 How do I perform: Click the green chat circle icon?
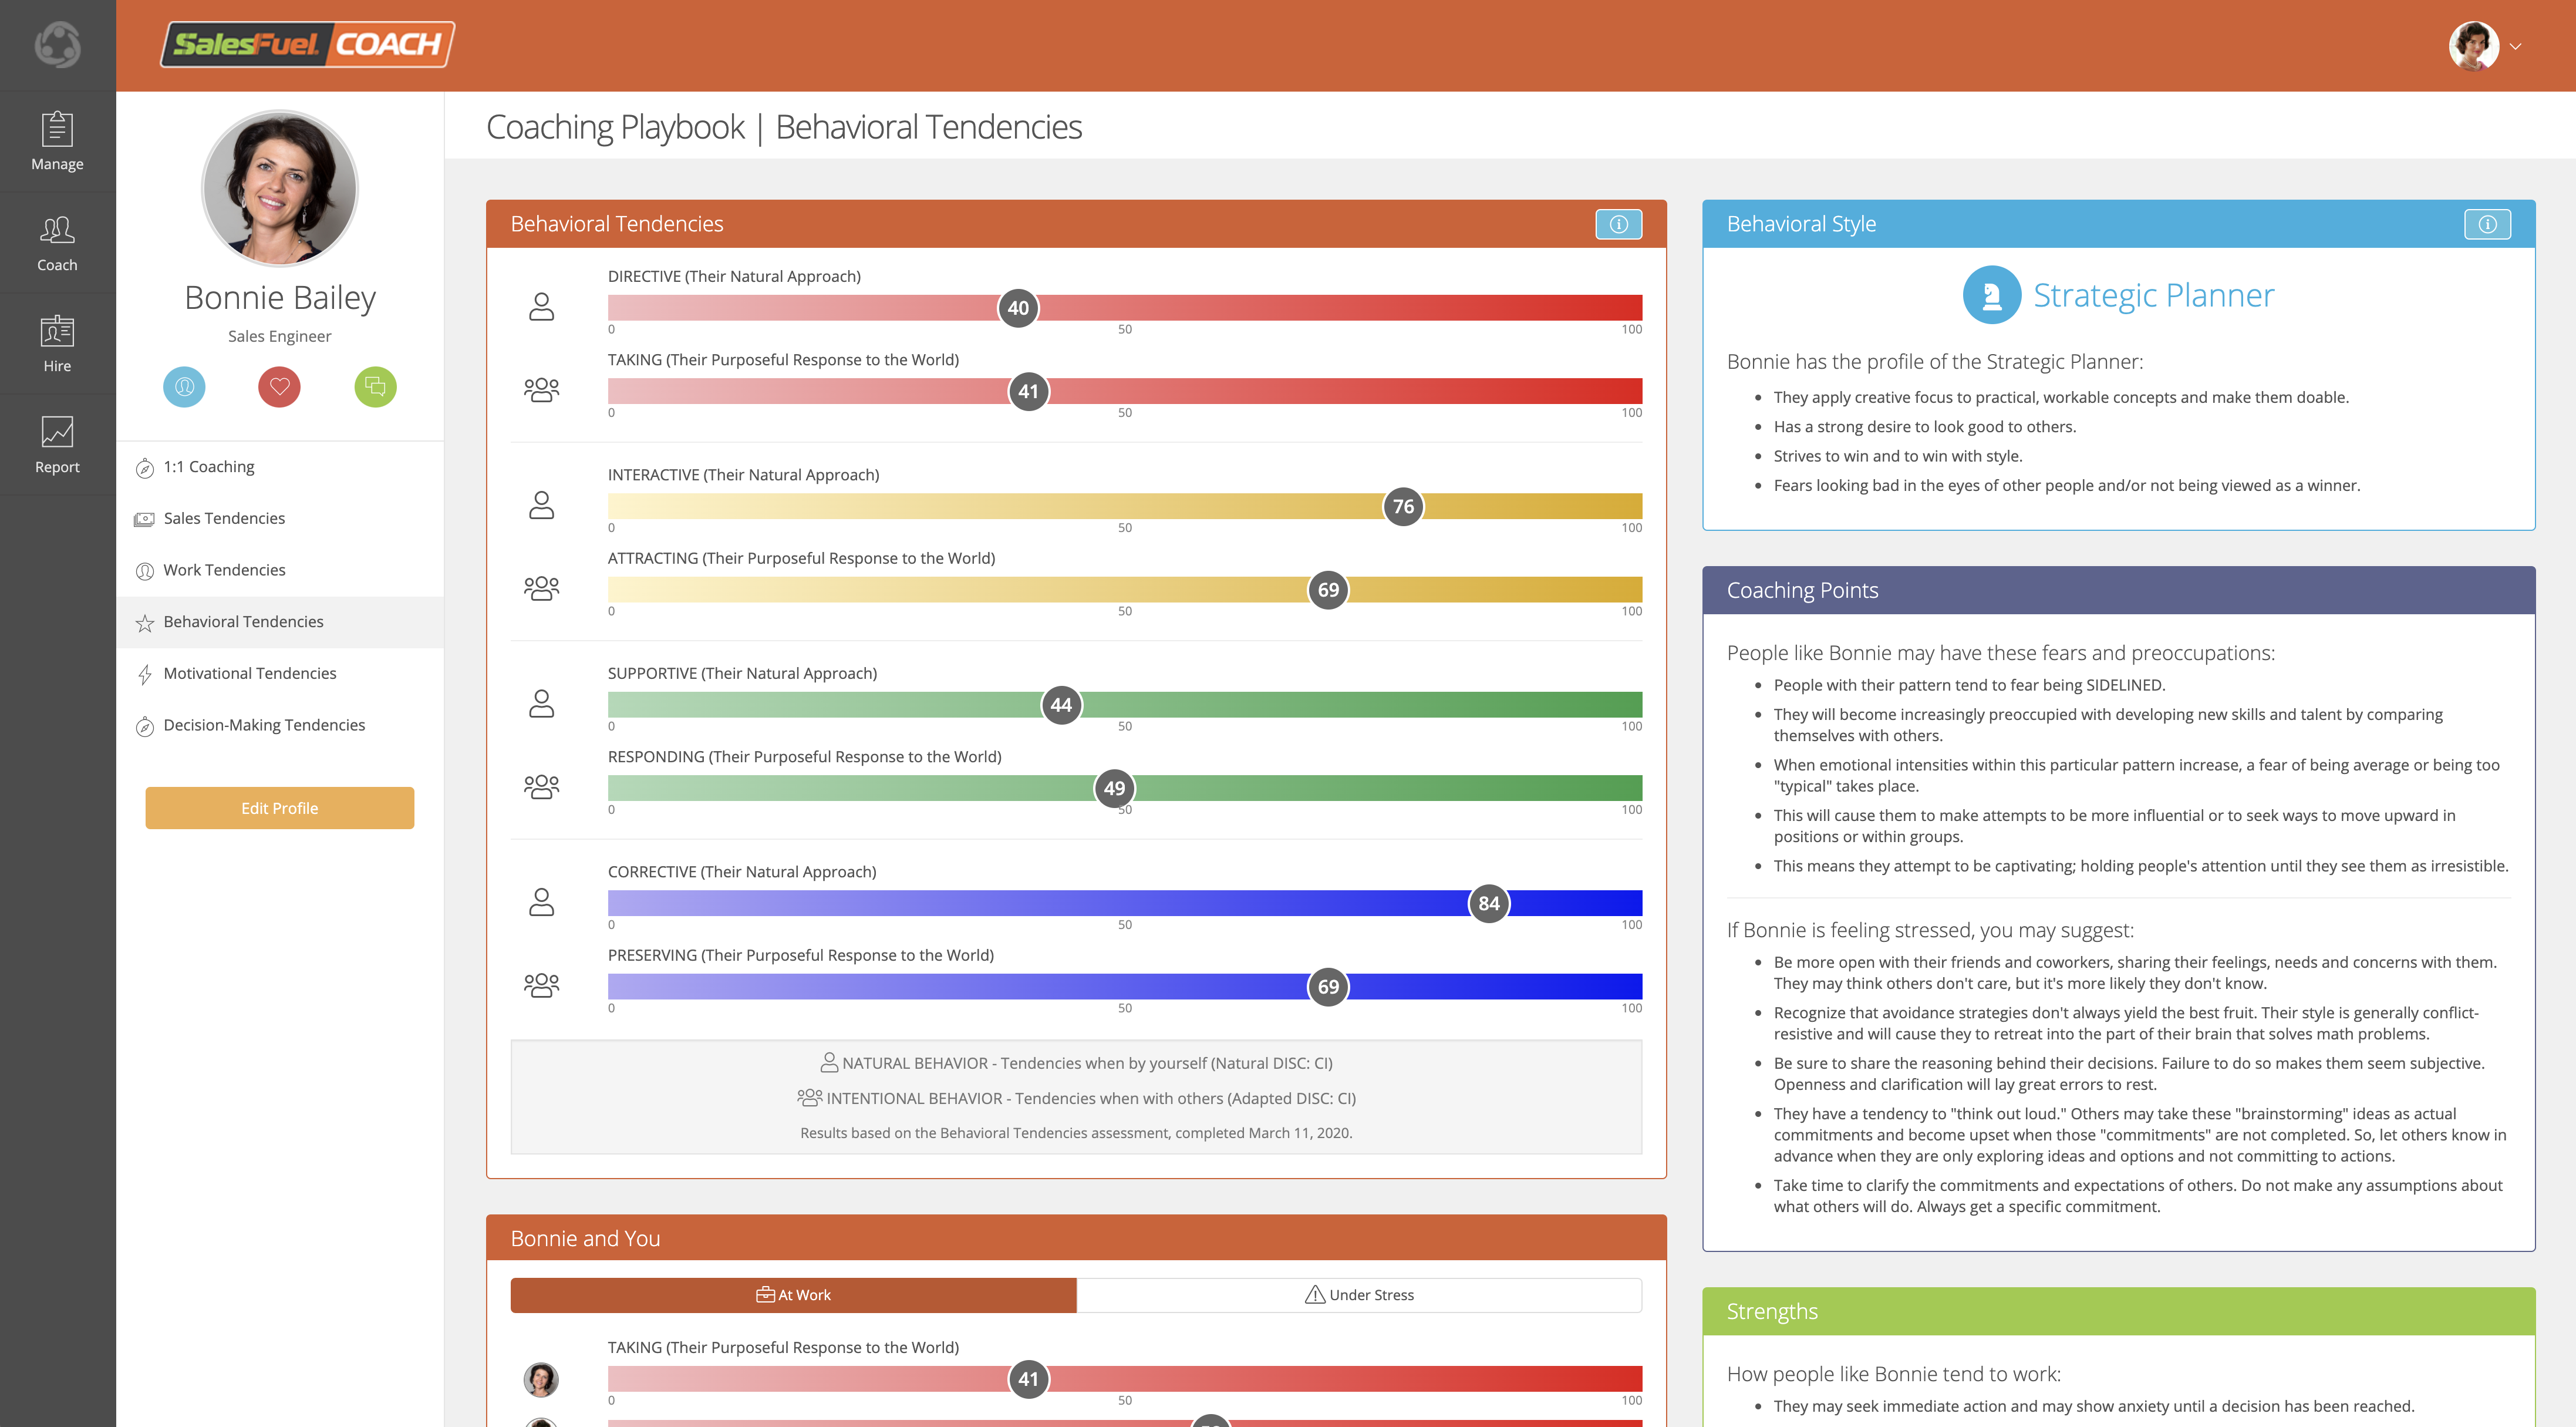tap(375, 387)
